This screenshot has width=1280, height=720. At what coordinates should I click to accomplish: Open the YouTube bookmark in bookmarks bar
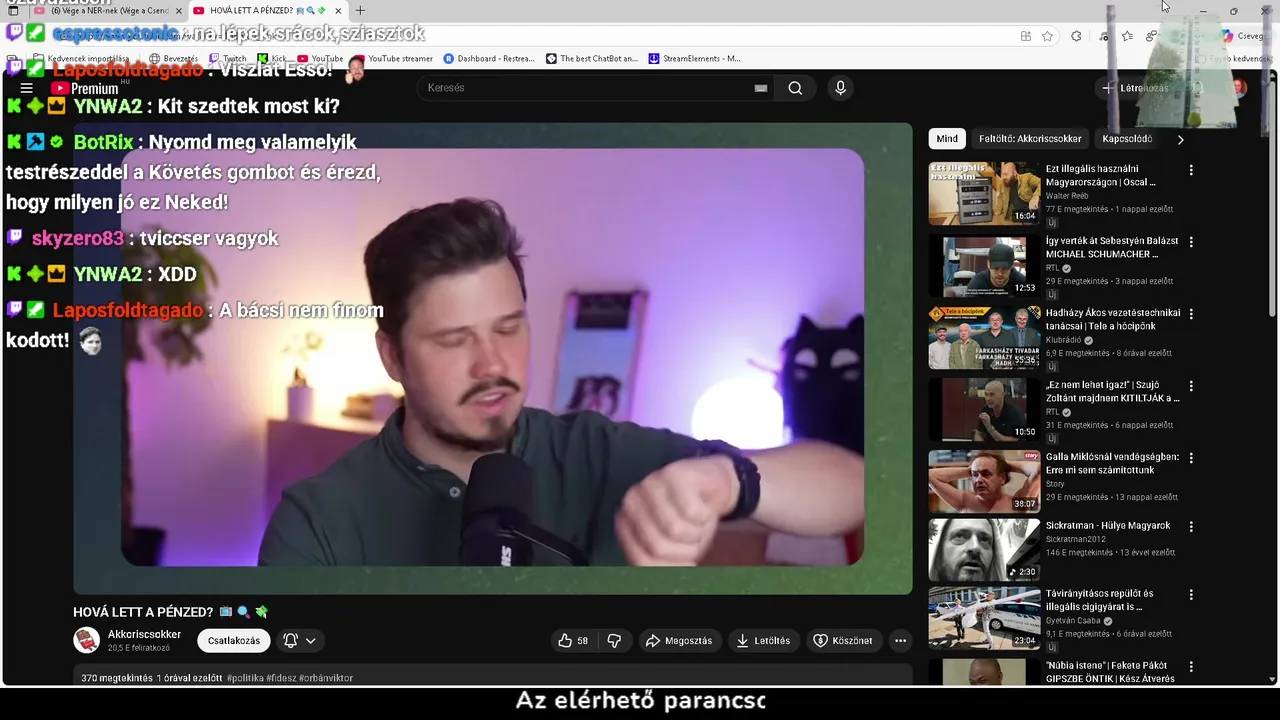[319, 59]
